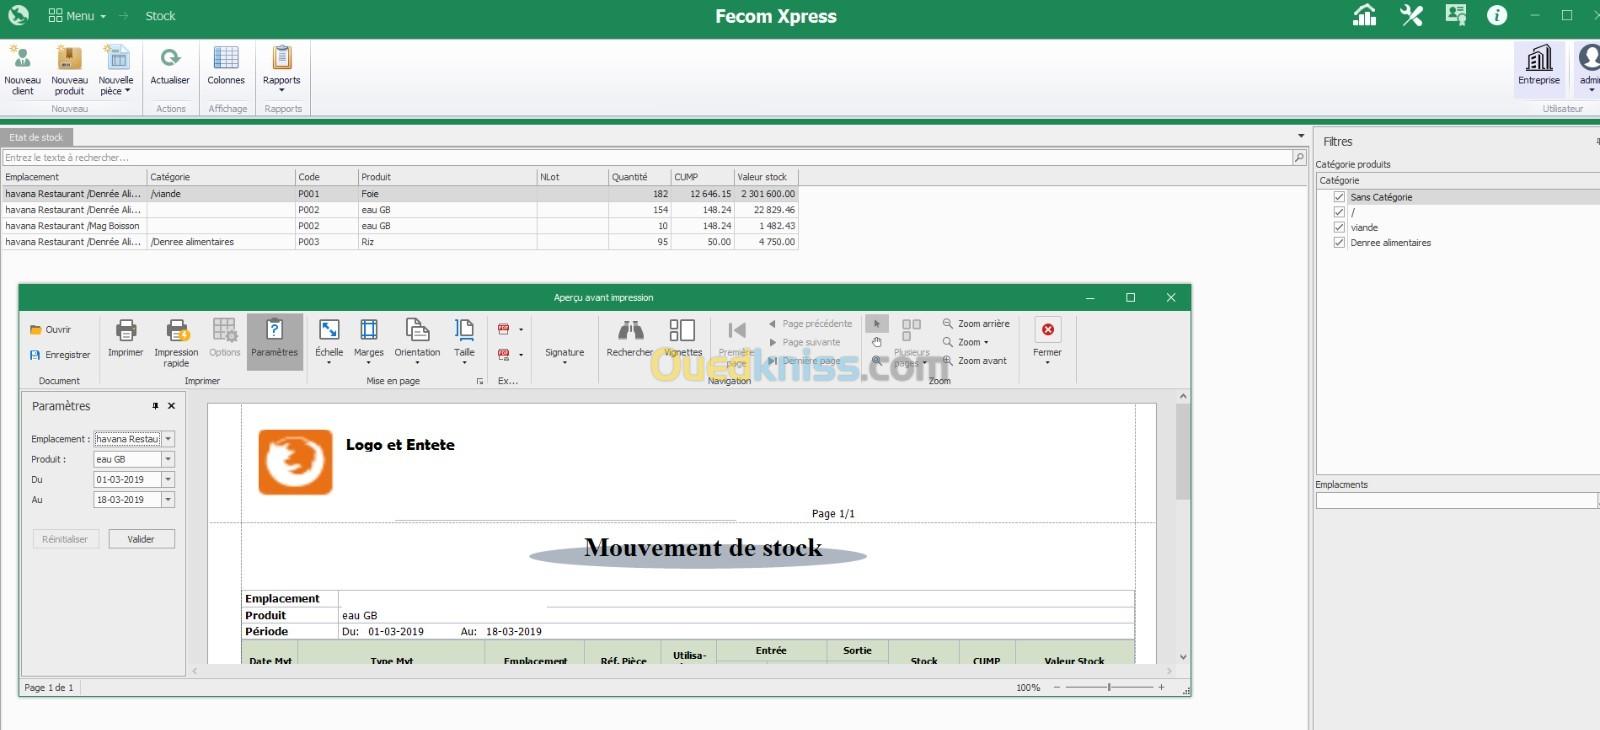Click the Nouveau client icon

(x=21, y=58)
